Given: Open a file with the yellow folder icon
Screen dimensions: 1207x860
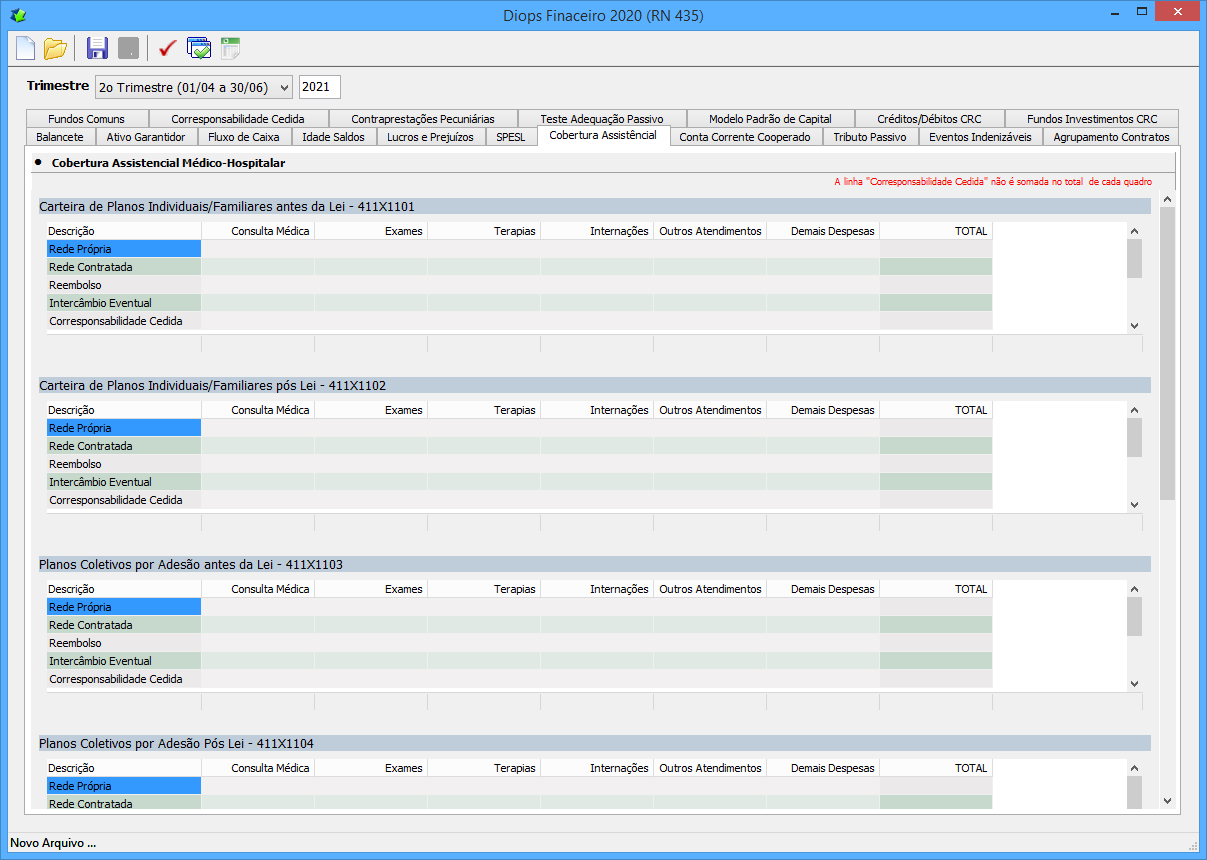Looking at the screenshot, I should coord(55,47).
